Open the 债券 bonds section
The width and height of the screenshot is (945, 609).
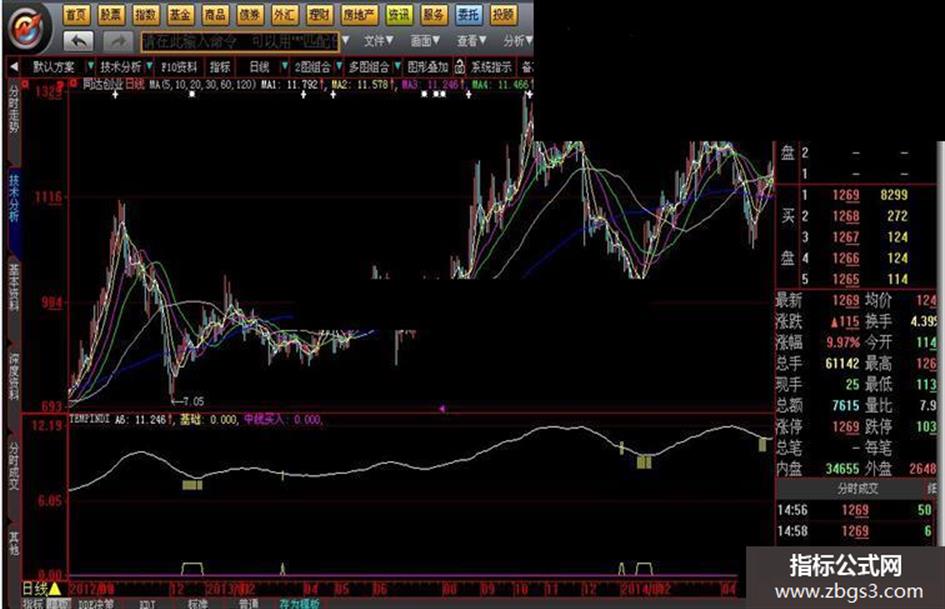pos(250,14)
